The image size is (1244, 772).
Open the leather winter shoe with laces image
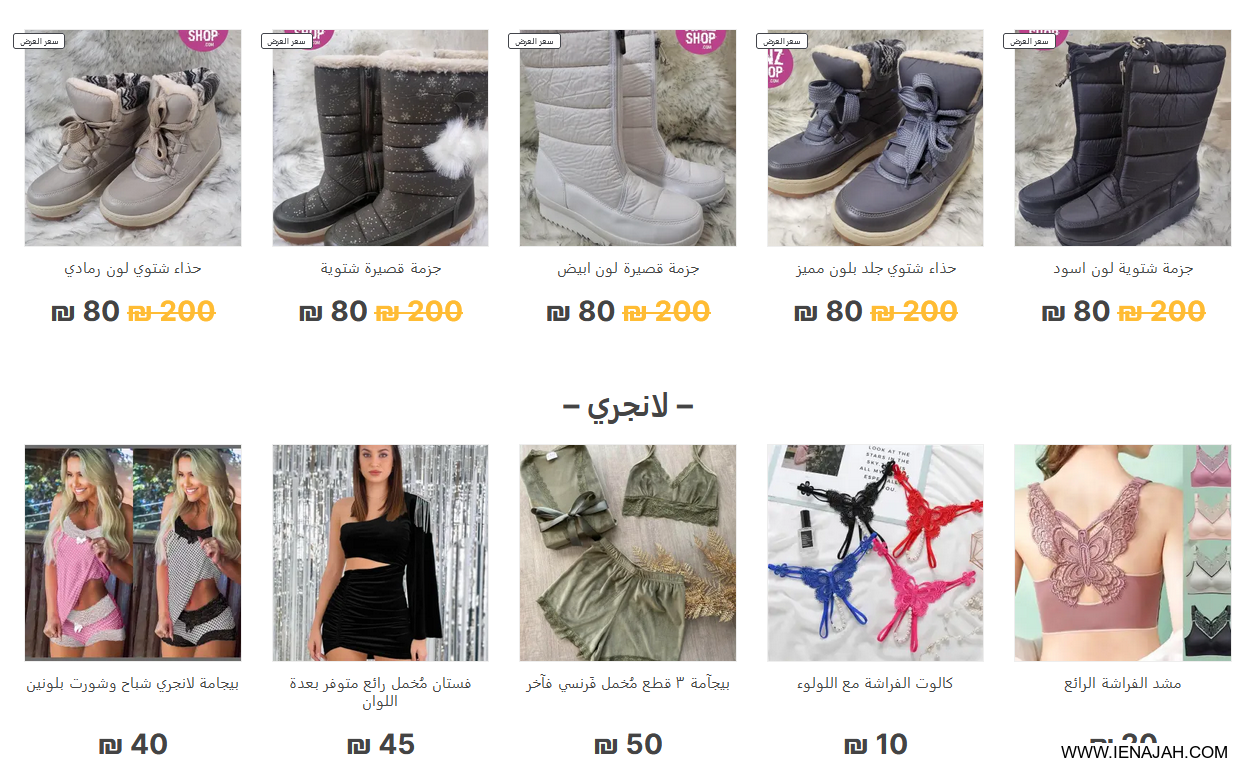pyautogui.click(x=875, y=138)
